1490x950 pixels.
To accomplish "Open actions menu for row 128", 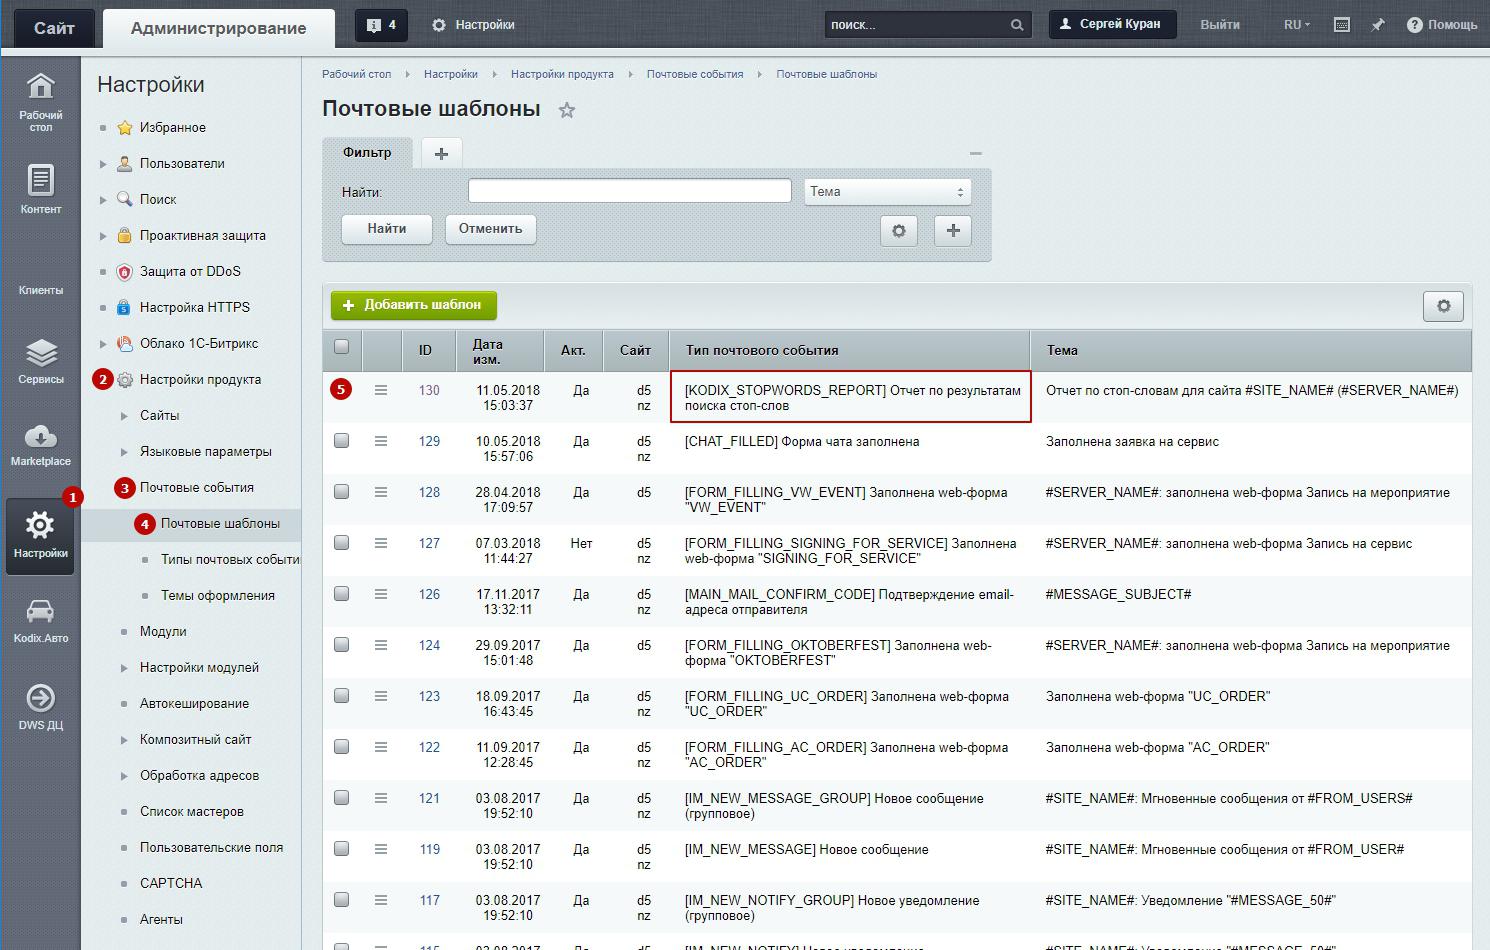I will (381, 492).
